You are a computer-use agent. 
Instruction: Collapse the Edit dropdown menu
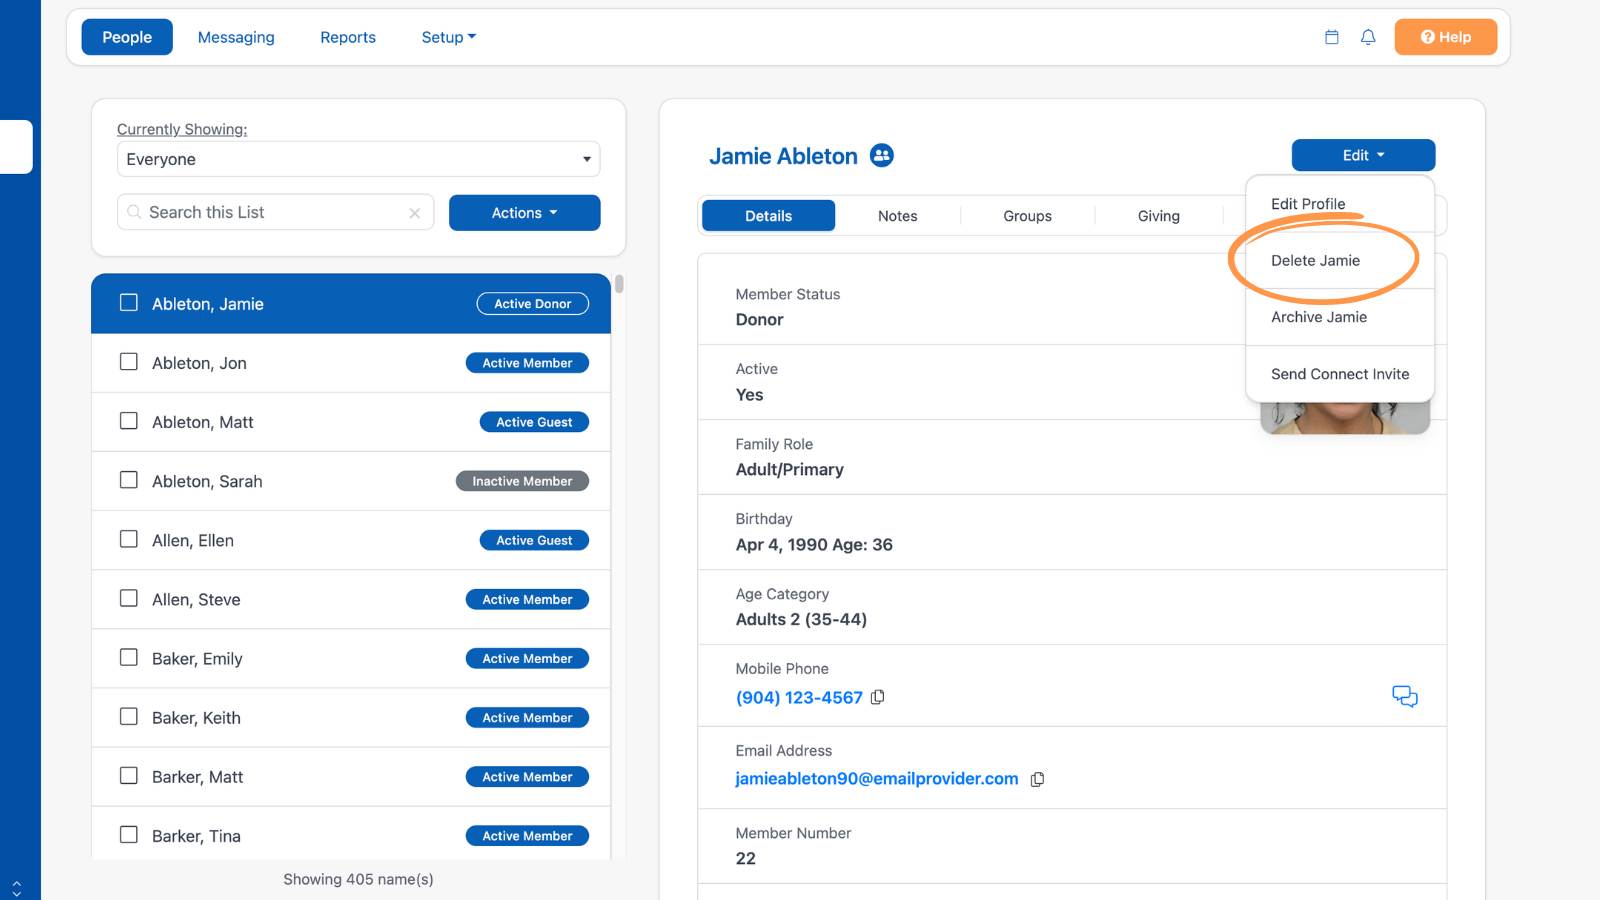pos(1363,155)
